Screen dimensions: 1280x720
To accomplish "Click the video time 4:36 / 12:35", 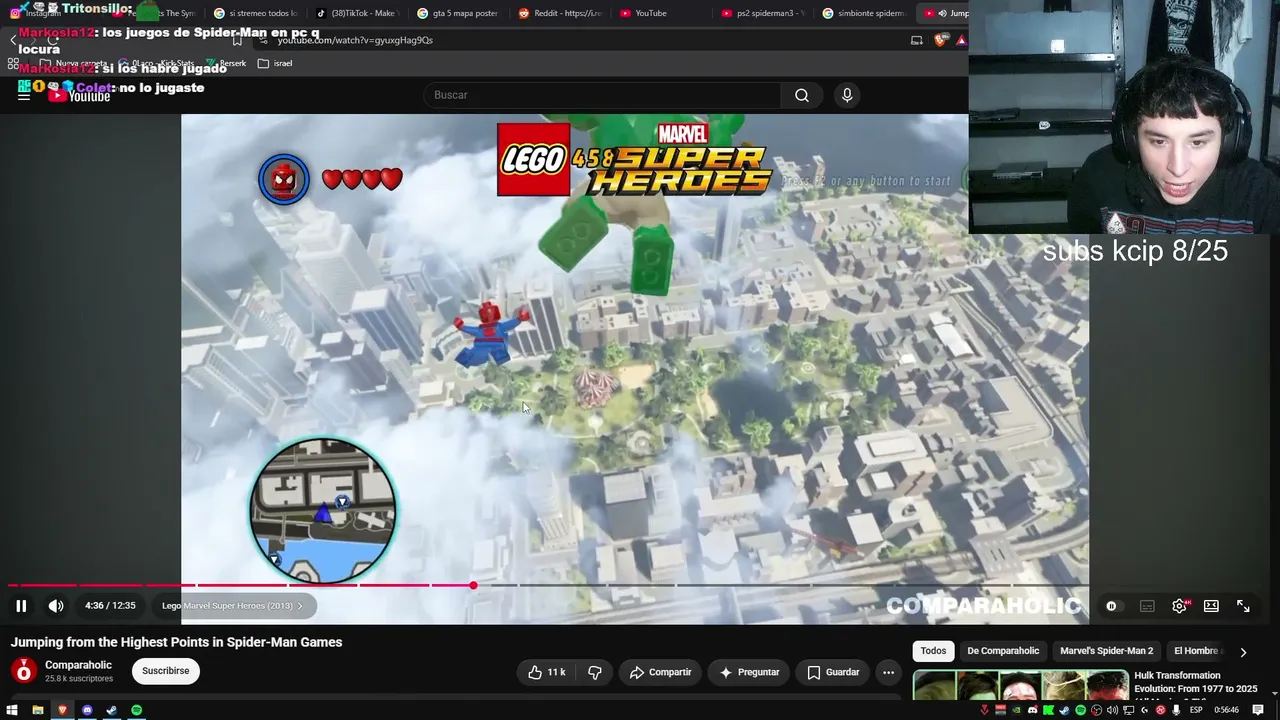I will (x=110, y=606).
